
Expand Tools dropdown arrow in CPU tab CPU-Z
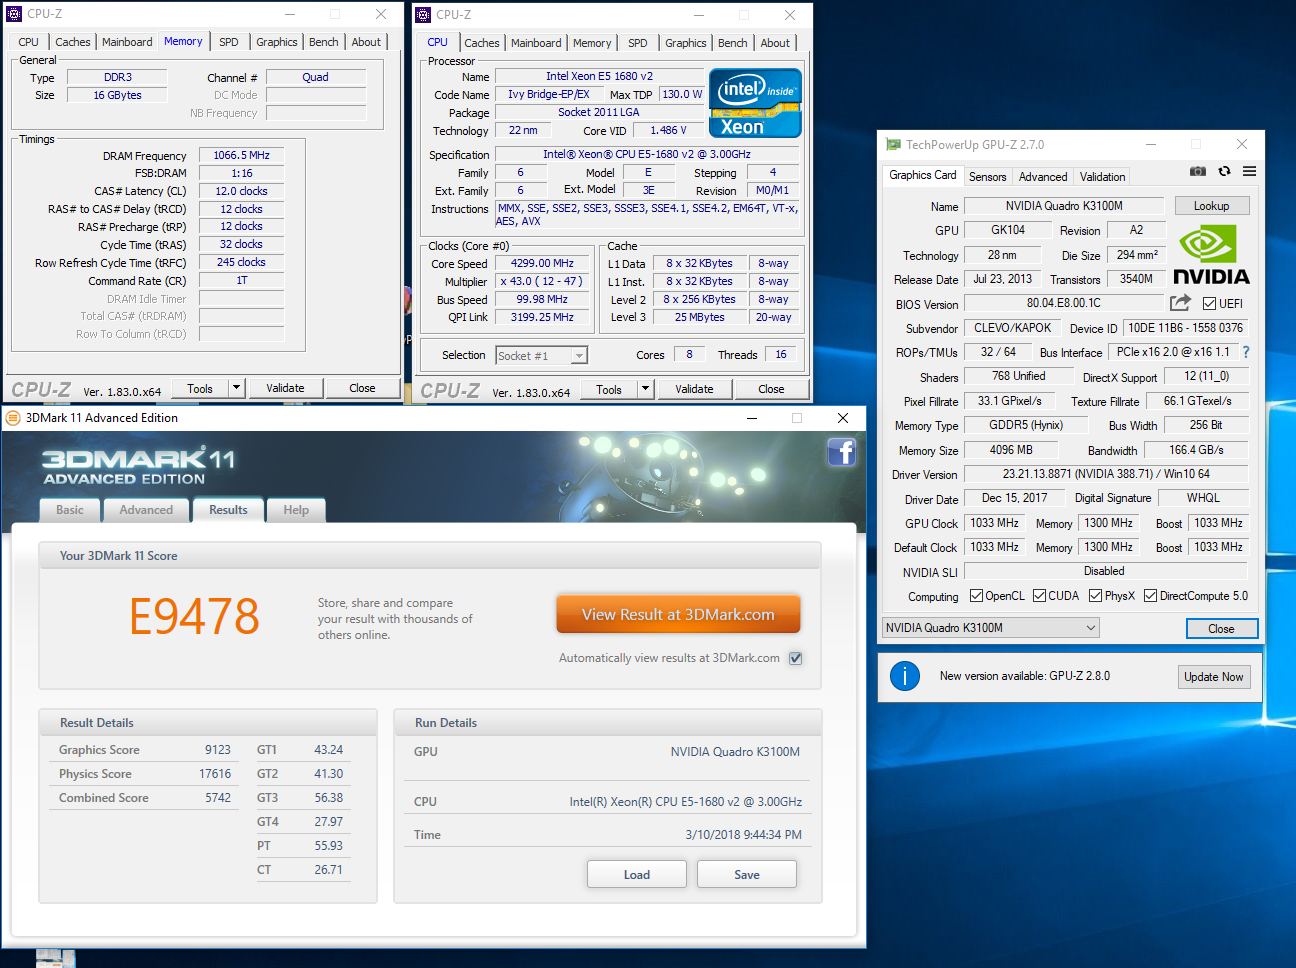[646, 389]
